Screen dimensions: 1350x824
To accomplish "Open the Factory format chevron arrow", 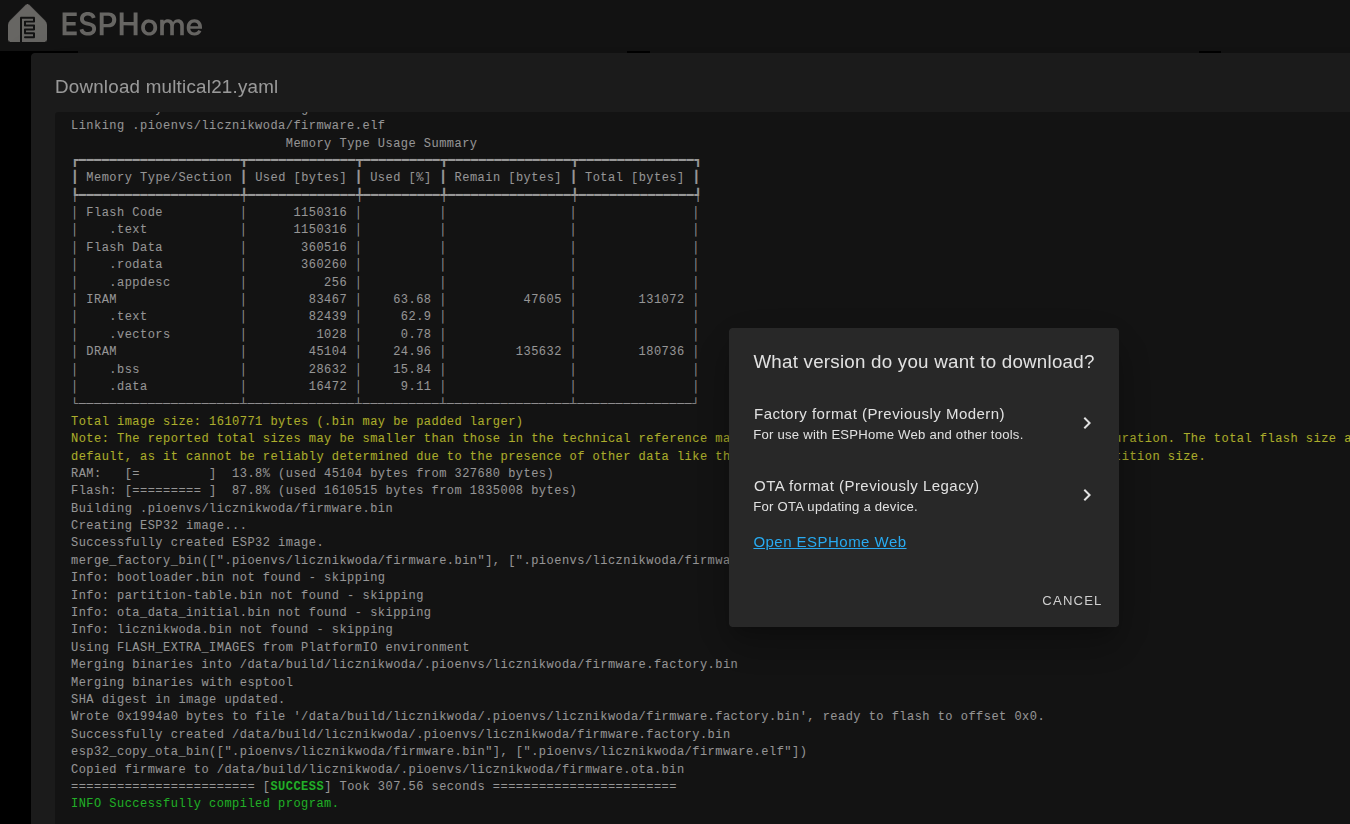I will coord(1087,423).
